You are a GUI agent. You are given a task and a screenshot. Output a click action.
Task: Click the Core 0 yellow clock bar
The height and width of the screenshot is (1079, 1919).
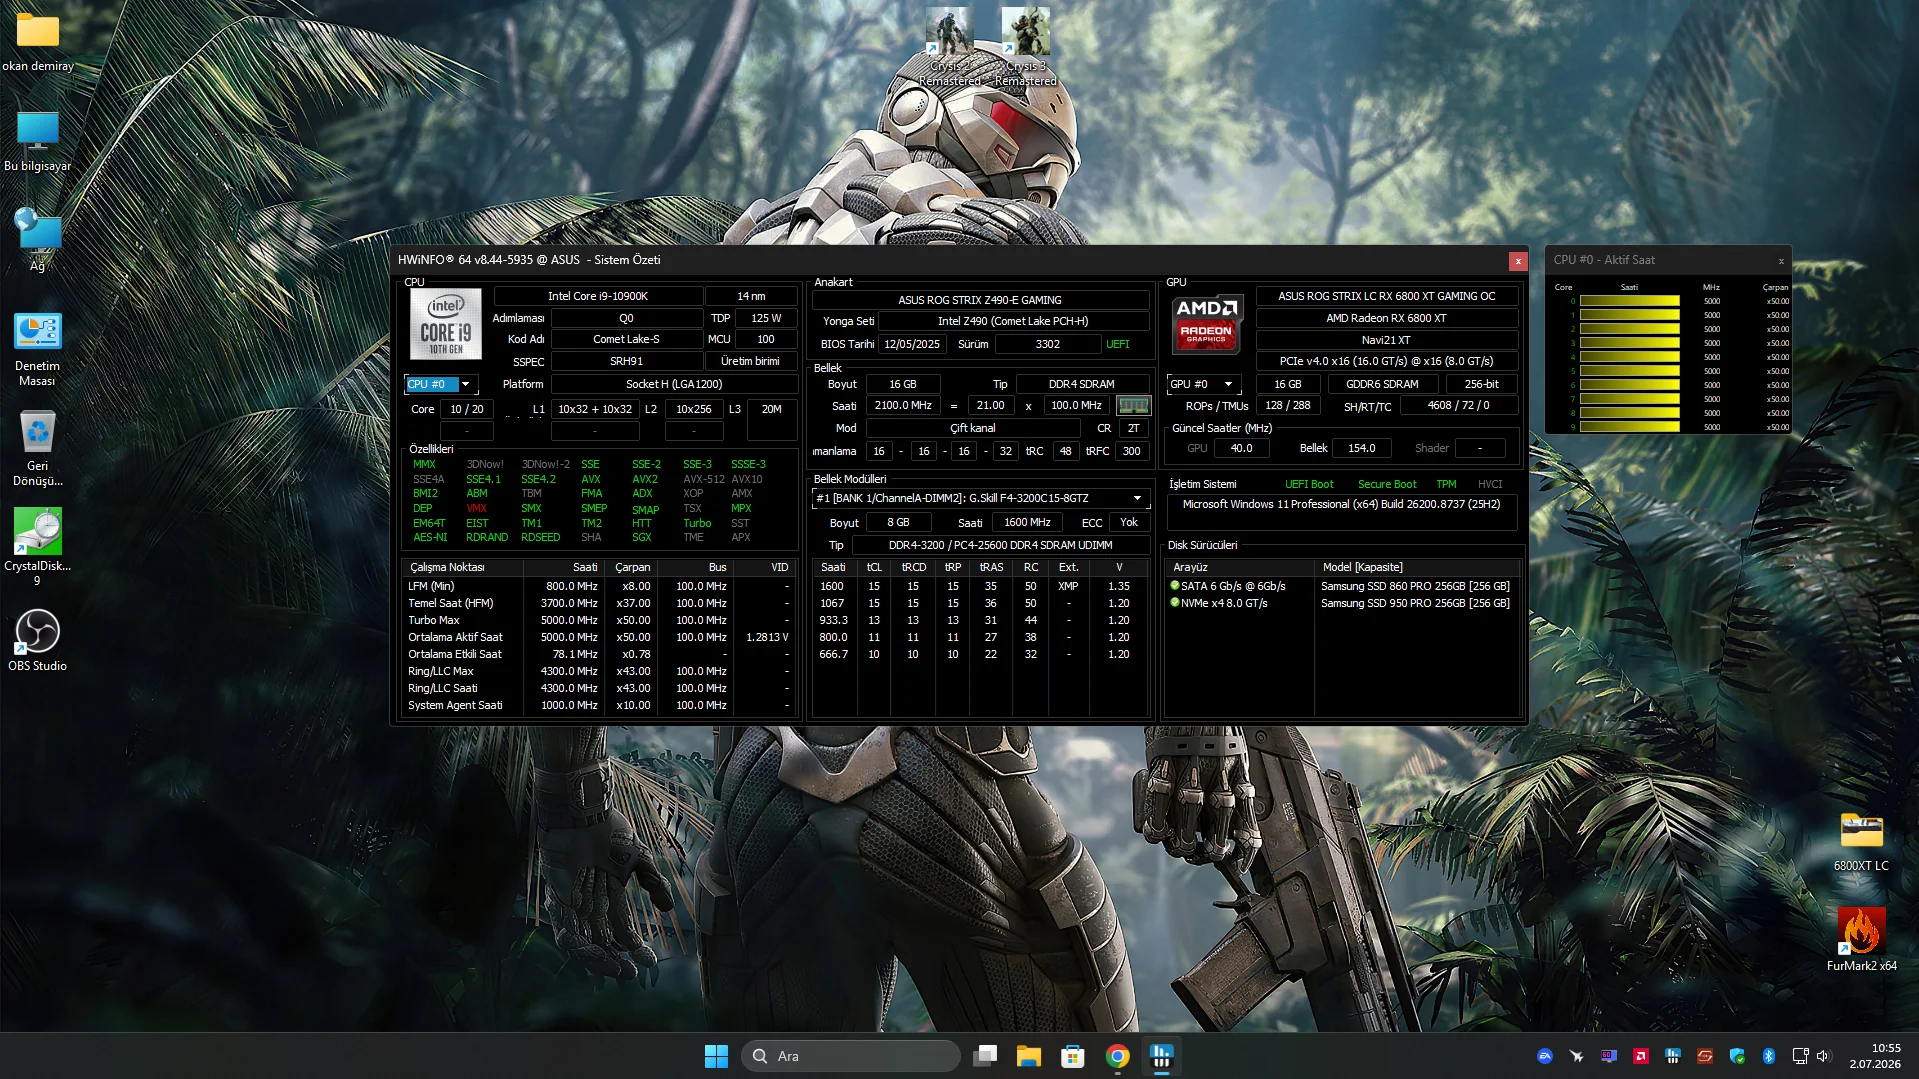[x=1629, y=301]
